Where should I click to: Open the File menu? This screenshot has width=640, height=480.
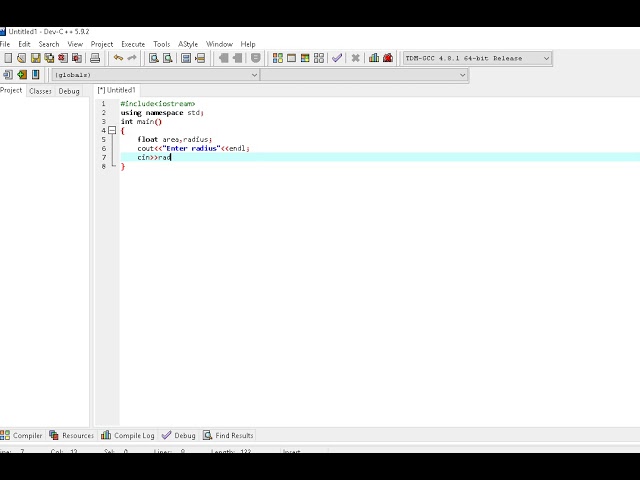pyautogui.click(x=5, y=44)
